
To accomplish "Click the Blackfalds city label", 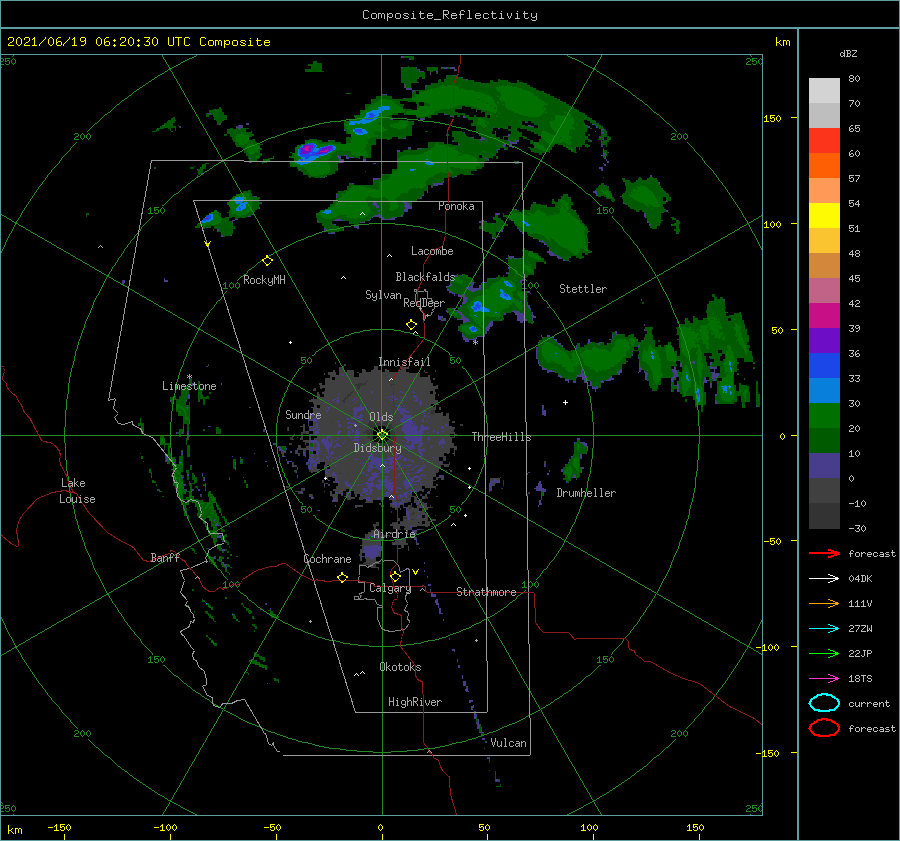I will tap(425, 277).
